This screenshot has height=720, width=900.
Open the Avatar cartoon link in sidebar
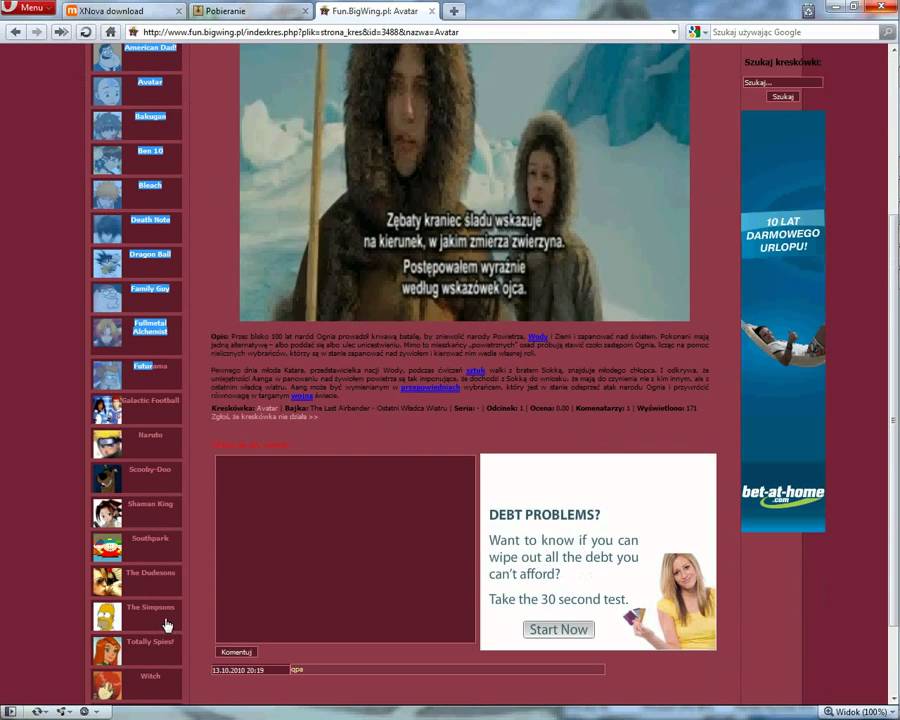click(x=150, y=82)
